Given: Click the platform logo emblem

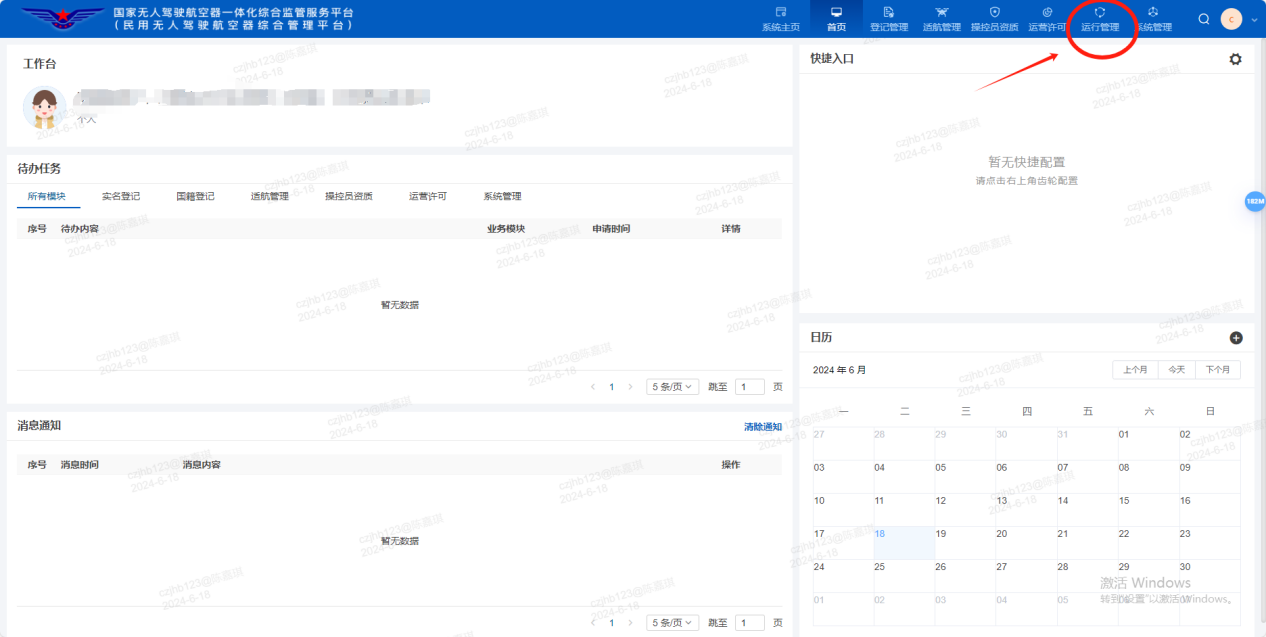Looking at the screenshot, I should click(x=63, y=18).
